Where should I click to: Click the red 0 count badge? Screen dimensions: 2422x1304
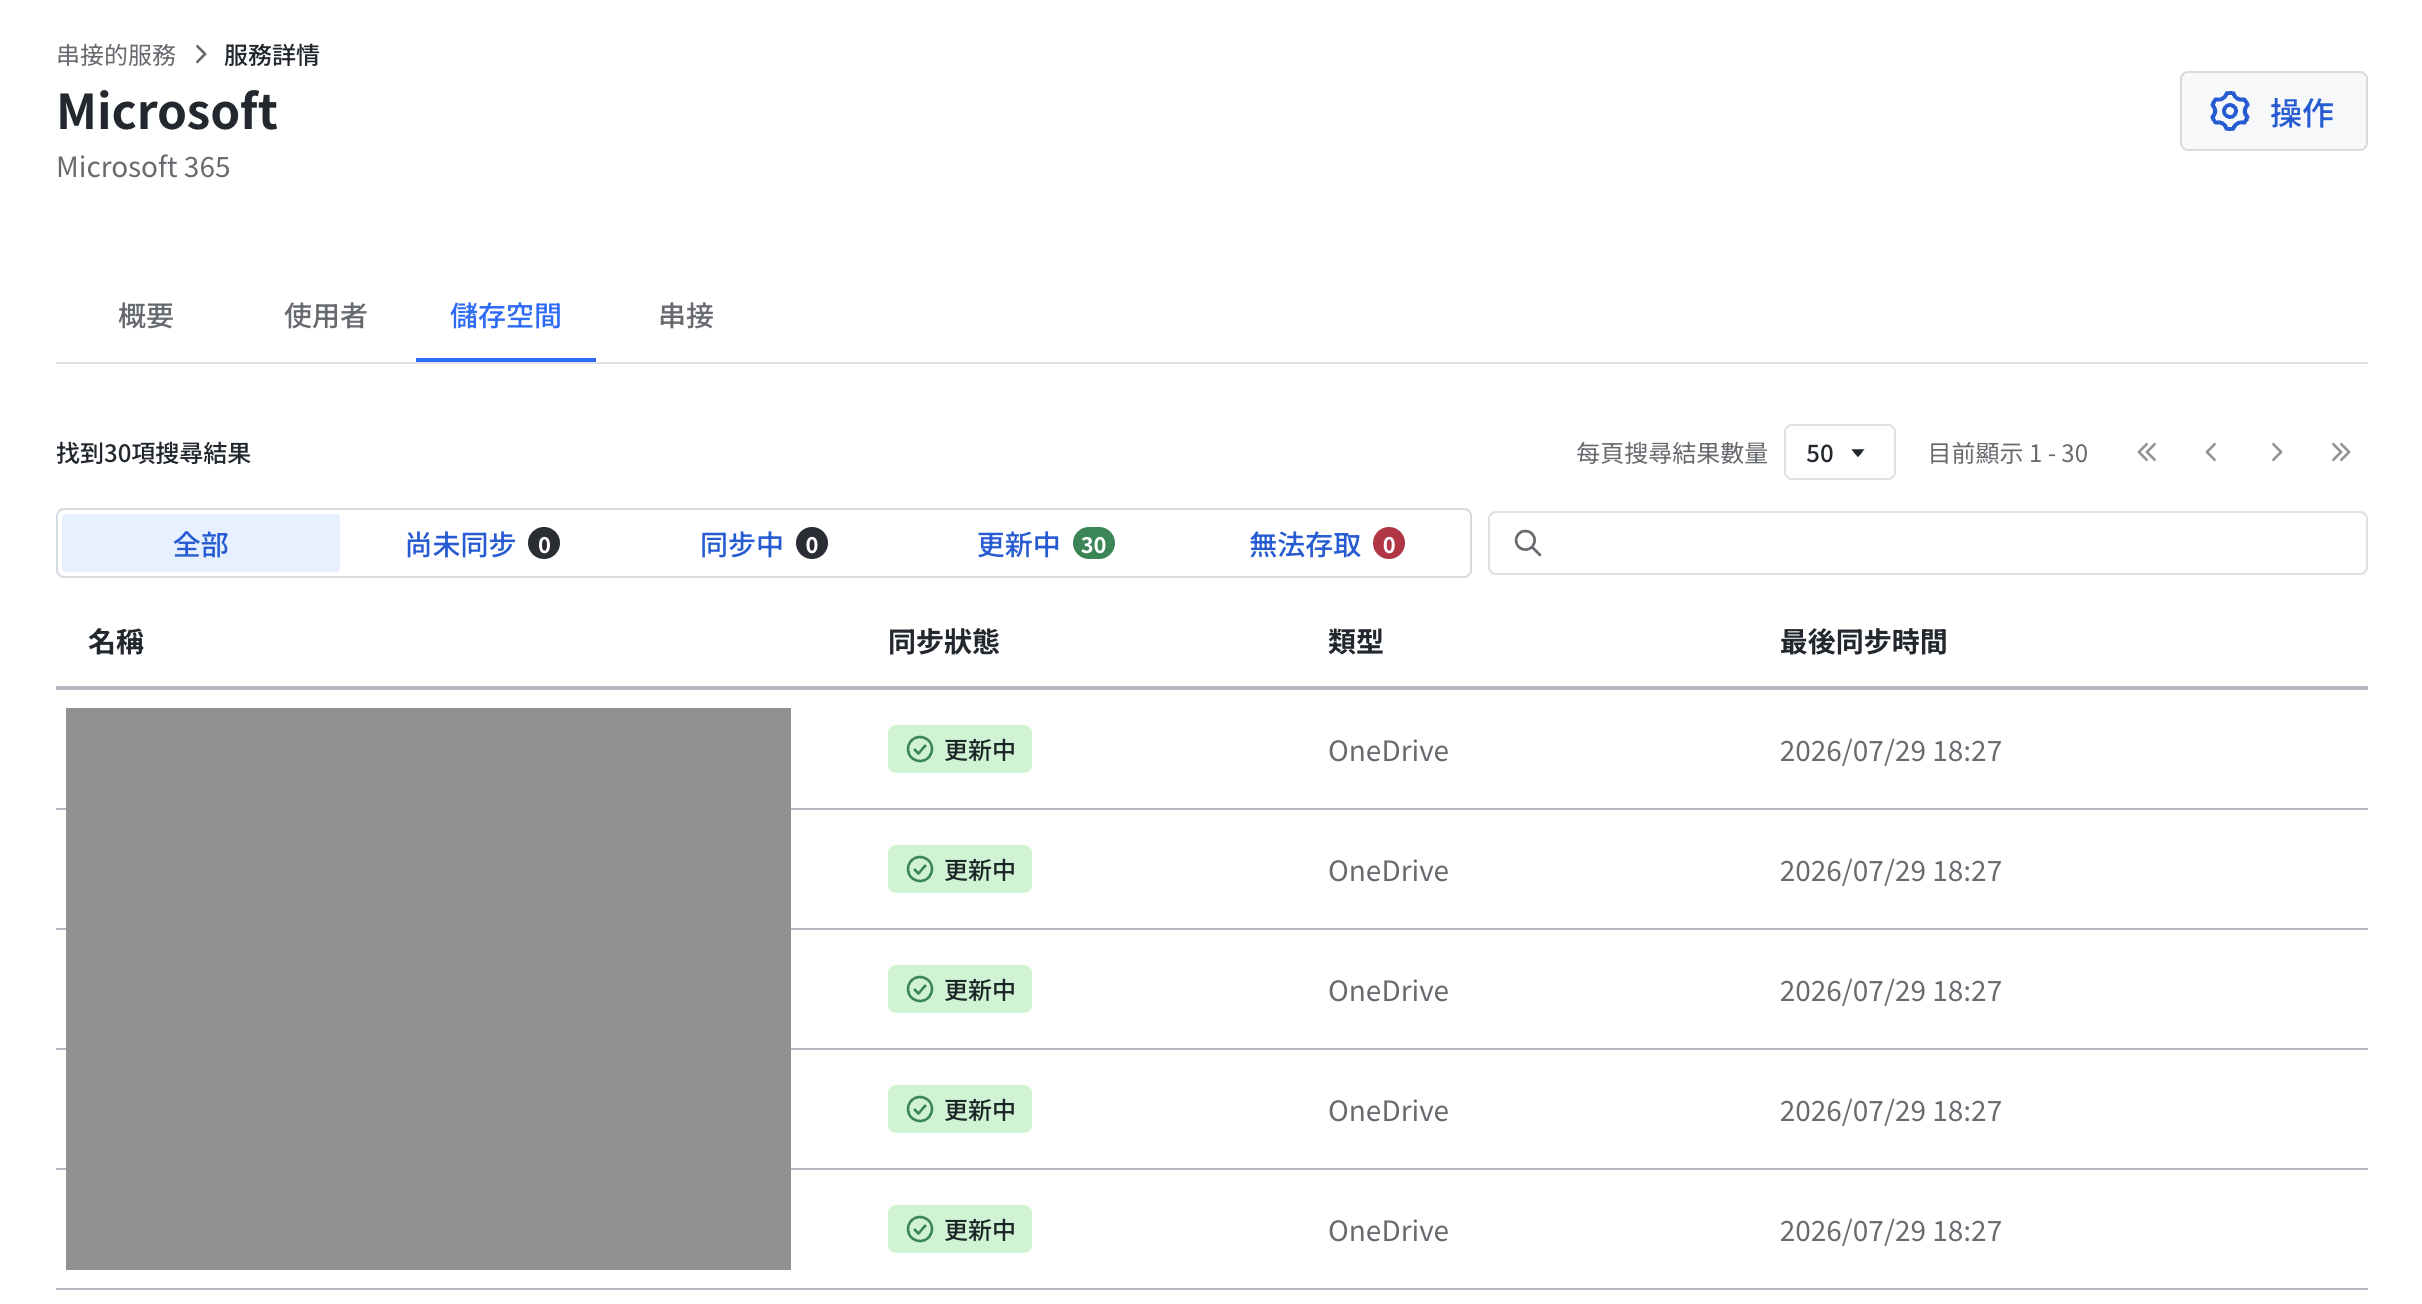(x=1388, y=544)
